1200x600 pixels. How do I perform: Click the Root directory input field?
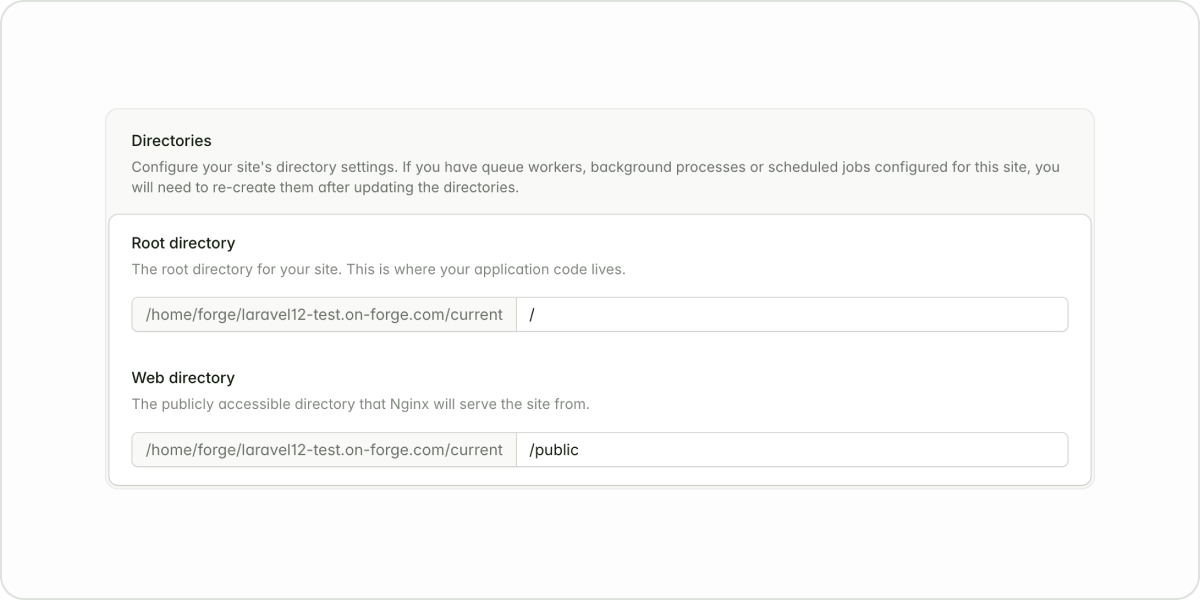click(790, 314)
